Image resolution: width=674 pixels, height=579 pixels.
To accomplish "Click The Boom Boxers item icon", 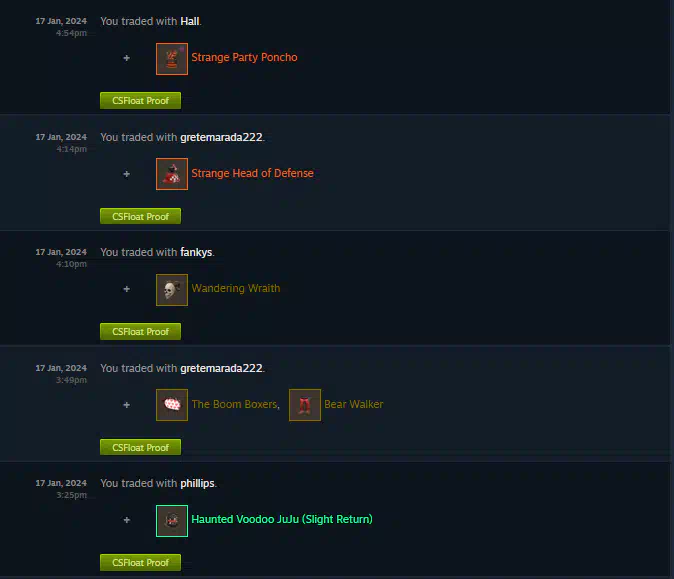I will click(172, 405).
